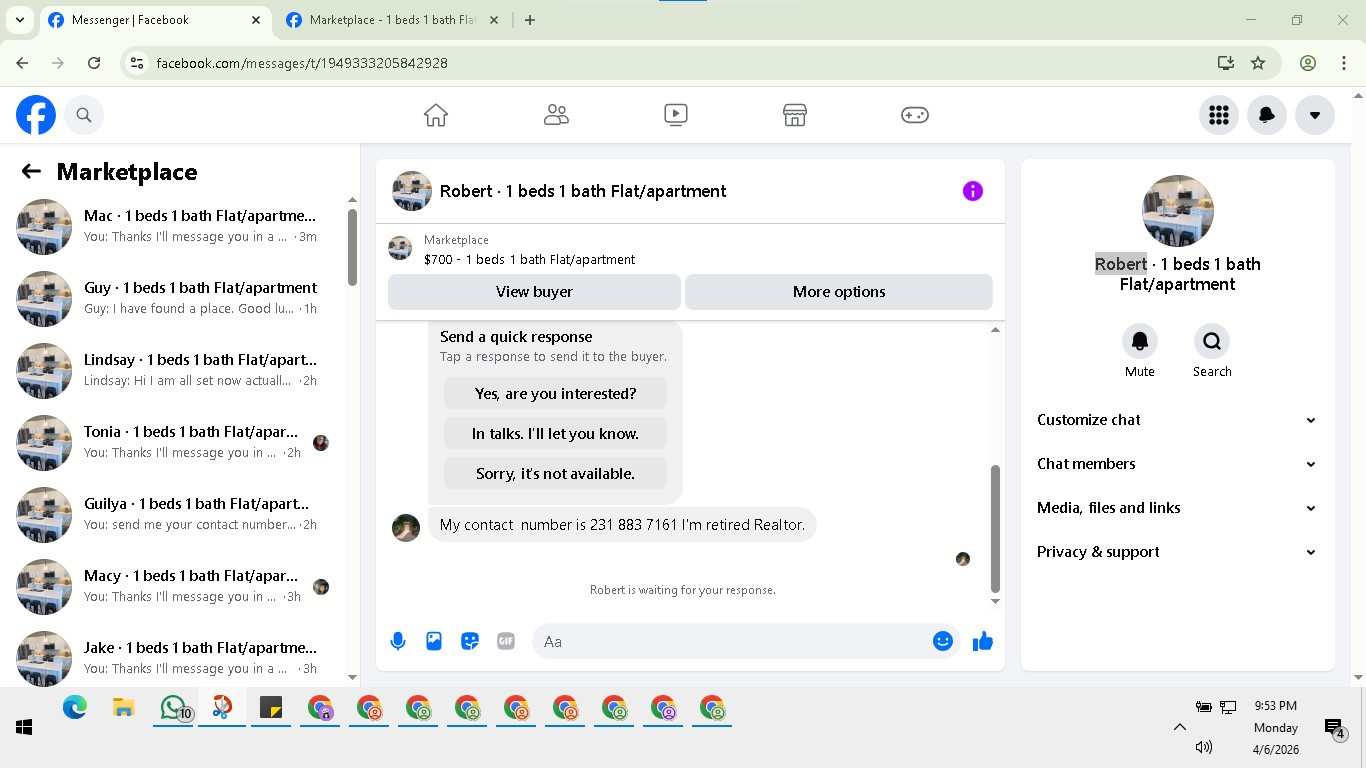The width and height of the screenshot is (1366, 768).
Task: Open the Facebook menu grid icon
Action: point(1219,115)
